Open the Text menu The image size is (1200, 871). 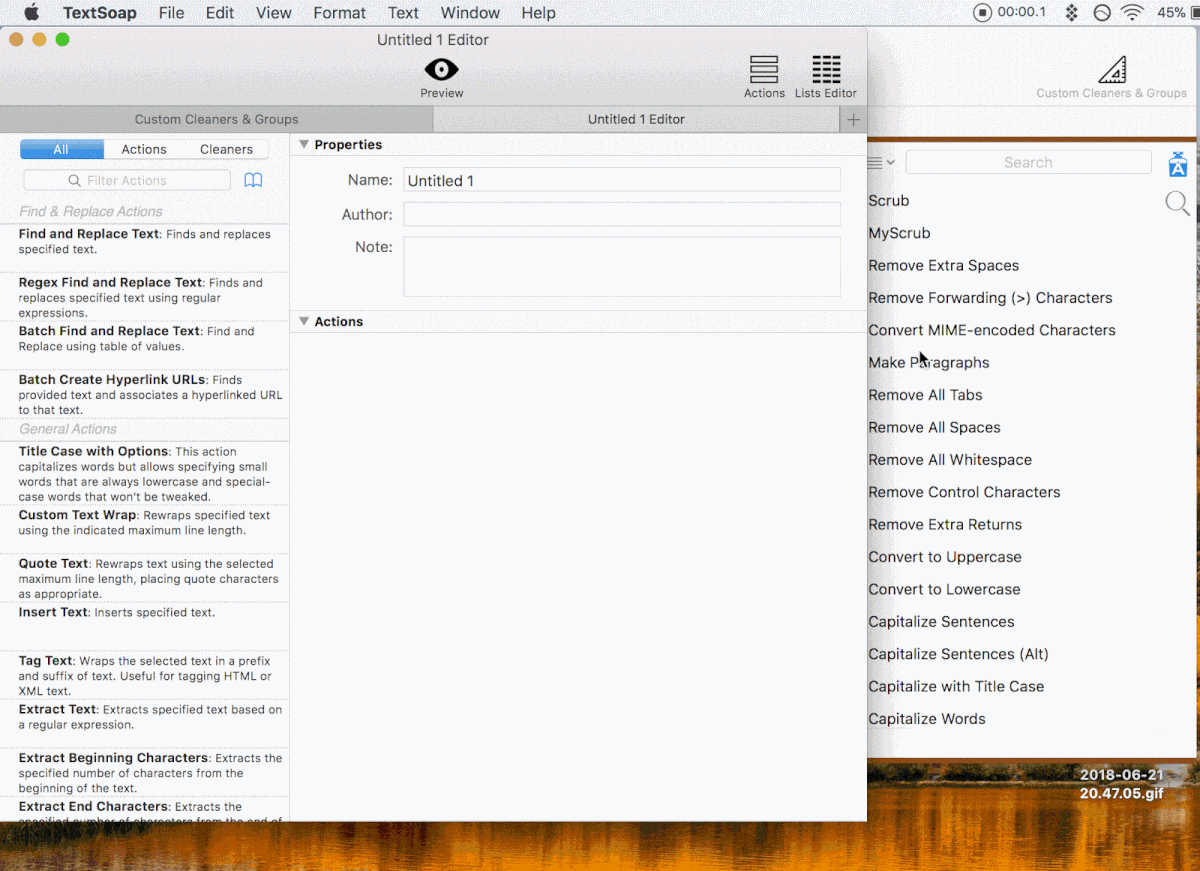click(404, 13)
